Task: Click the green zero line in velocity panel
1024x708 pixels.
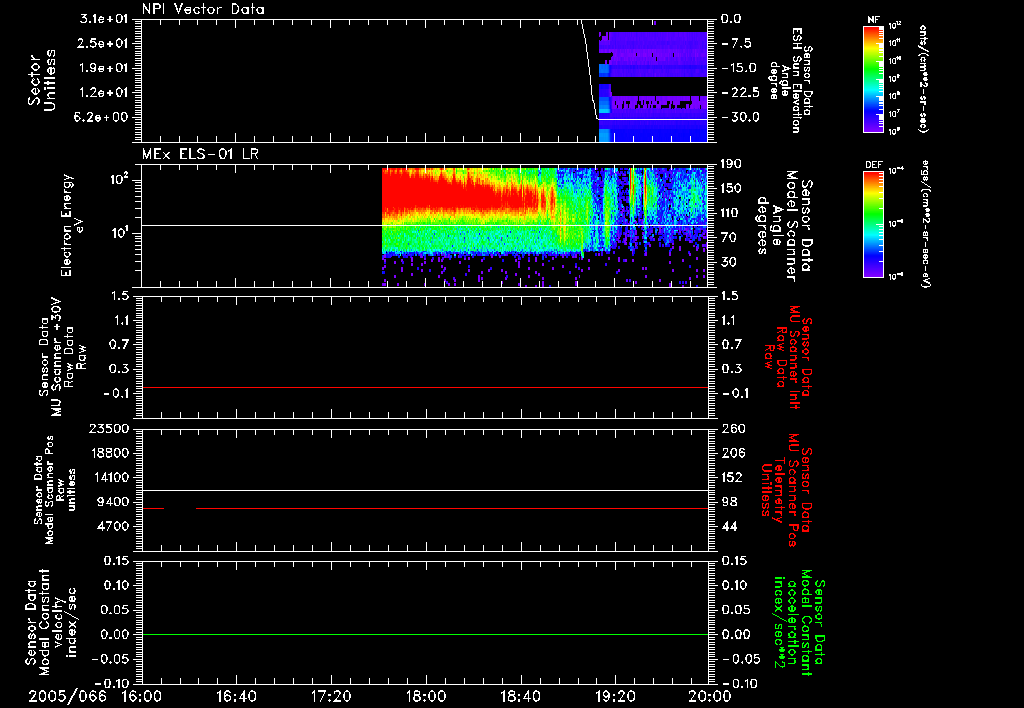Action: point(424,634)
